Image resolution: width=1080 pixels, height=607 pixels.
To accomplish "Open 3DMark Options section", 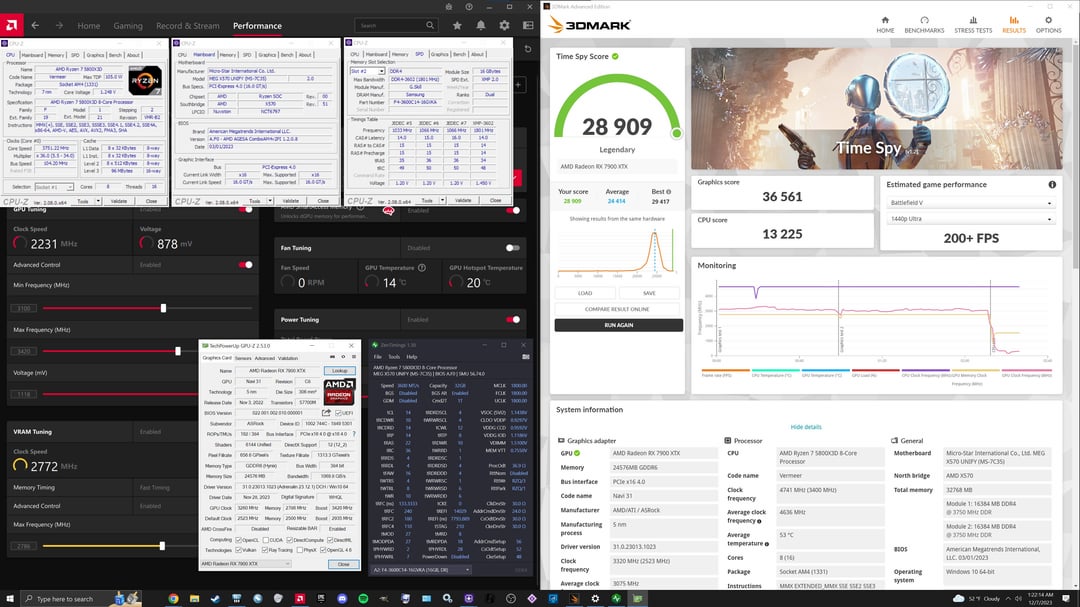I will click(x=1048, y=25).
